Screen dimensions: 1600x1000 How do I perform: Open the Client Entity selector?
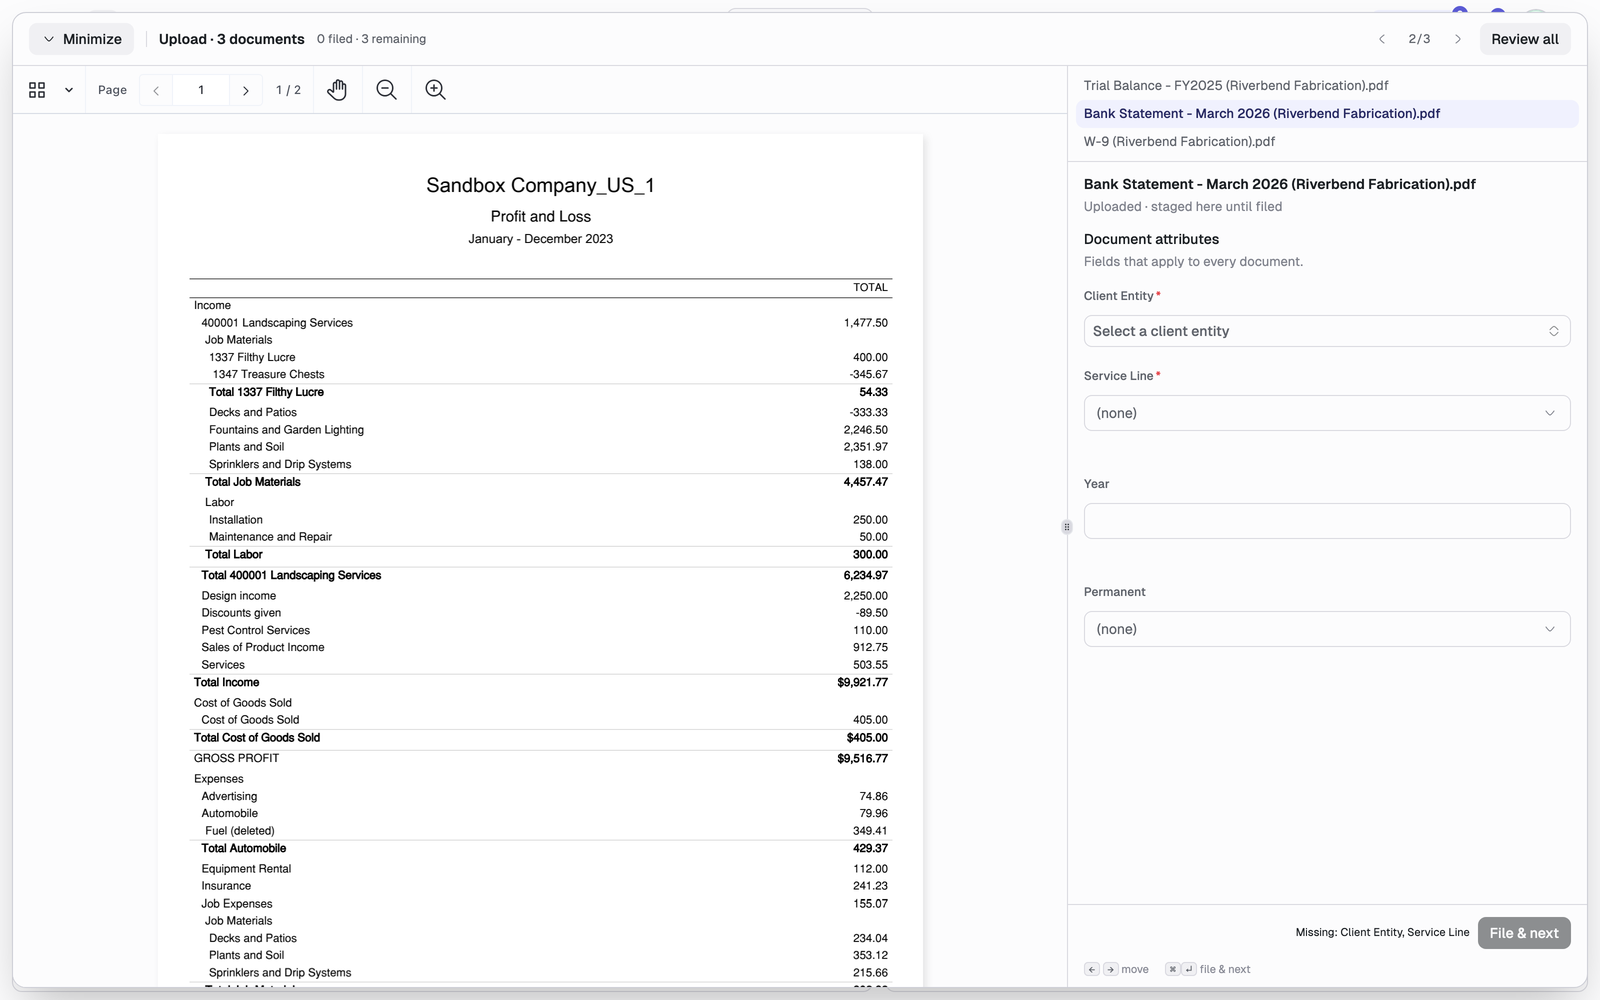click(1327, 331)
